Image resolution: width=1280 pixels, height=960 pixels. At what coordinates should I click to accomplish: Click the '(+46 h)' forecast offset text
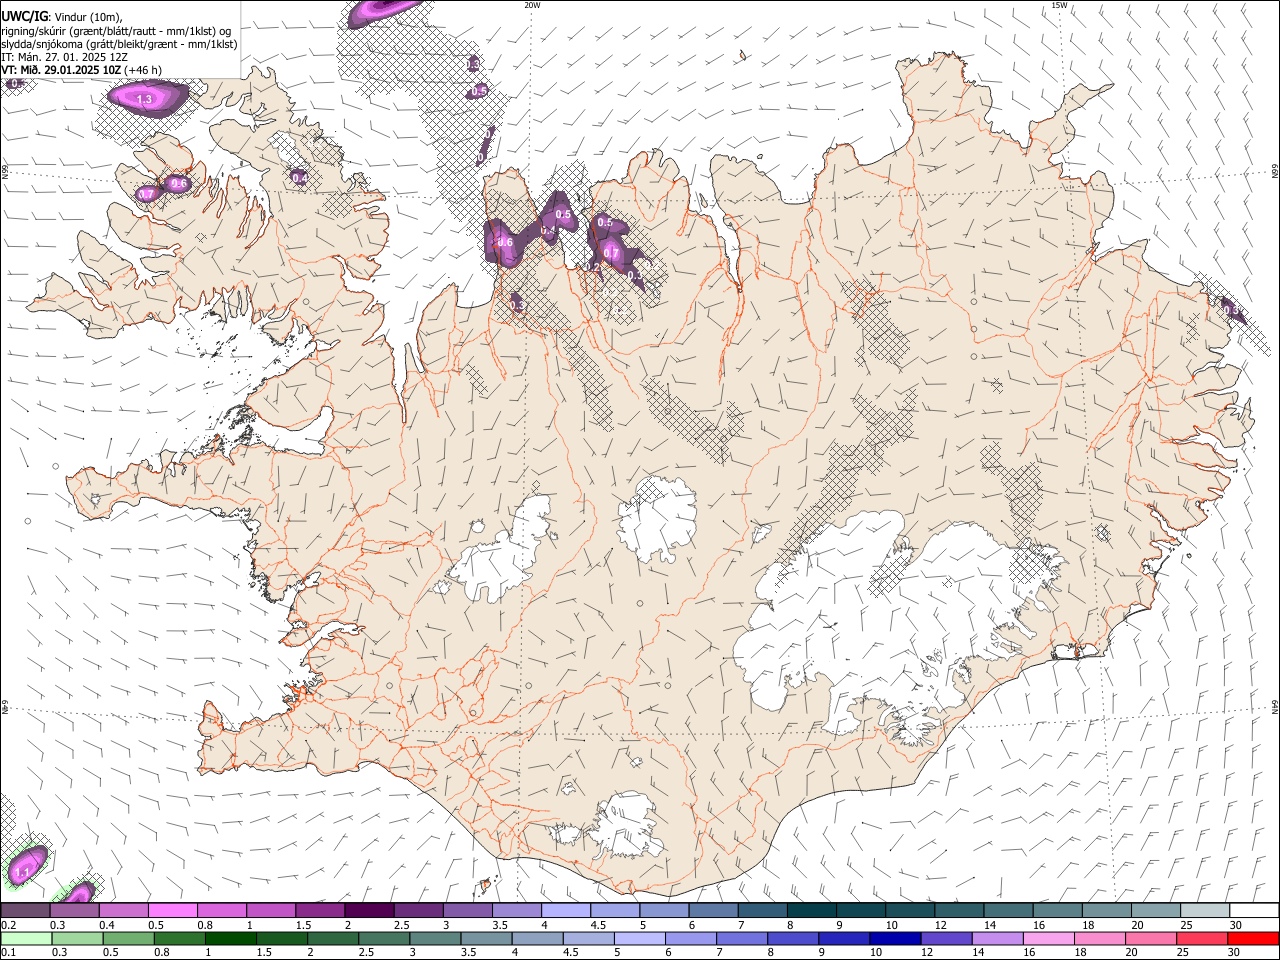tap(144, 70)
